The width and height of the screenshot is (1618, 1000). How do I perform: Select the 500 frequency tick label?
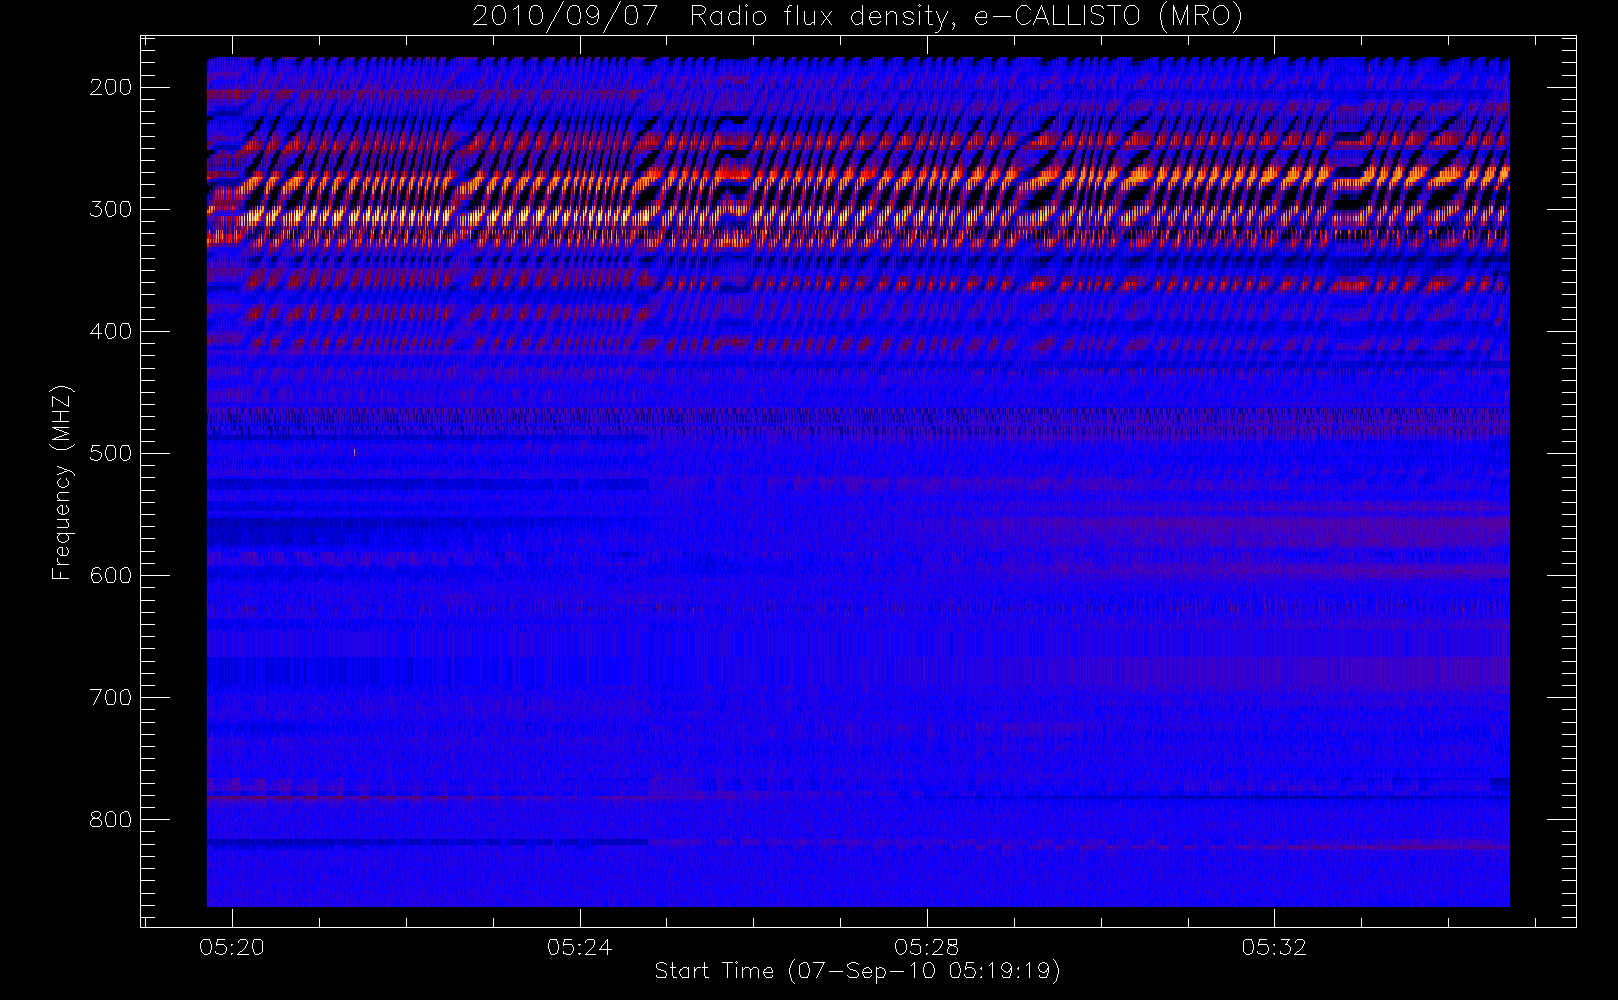[110, 453]
